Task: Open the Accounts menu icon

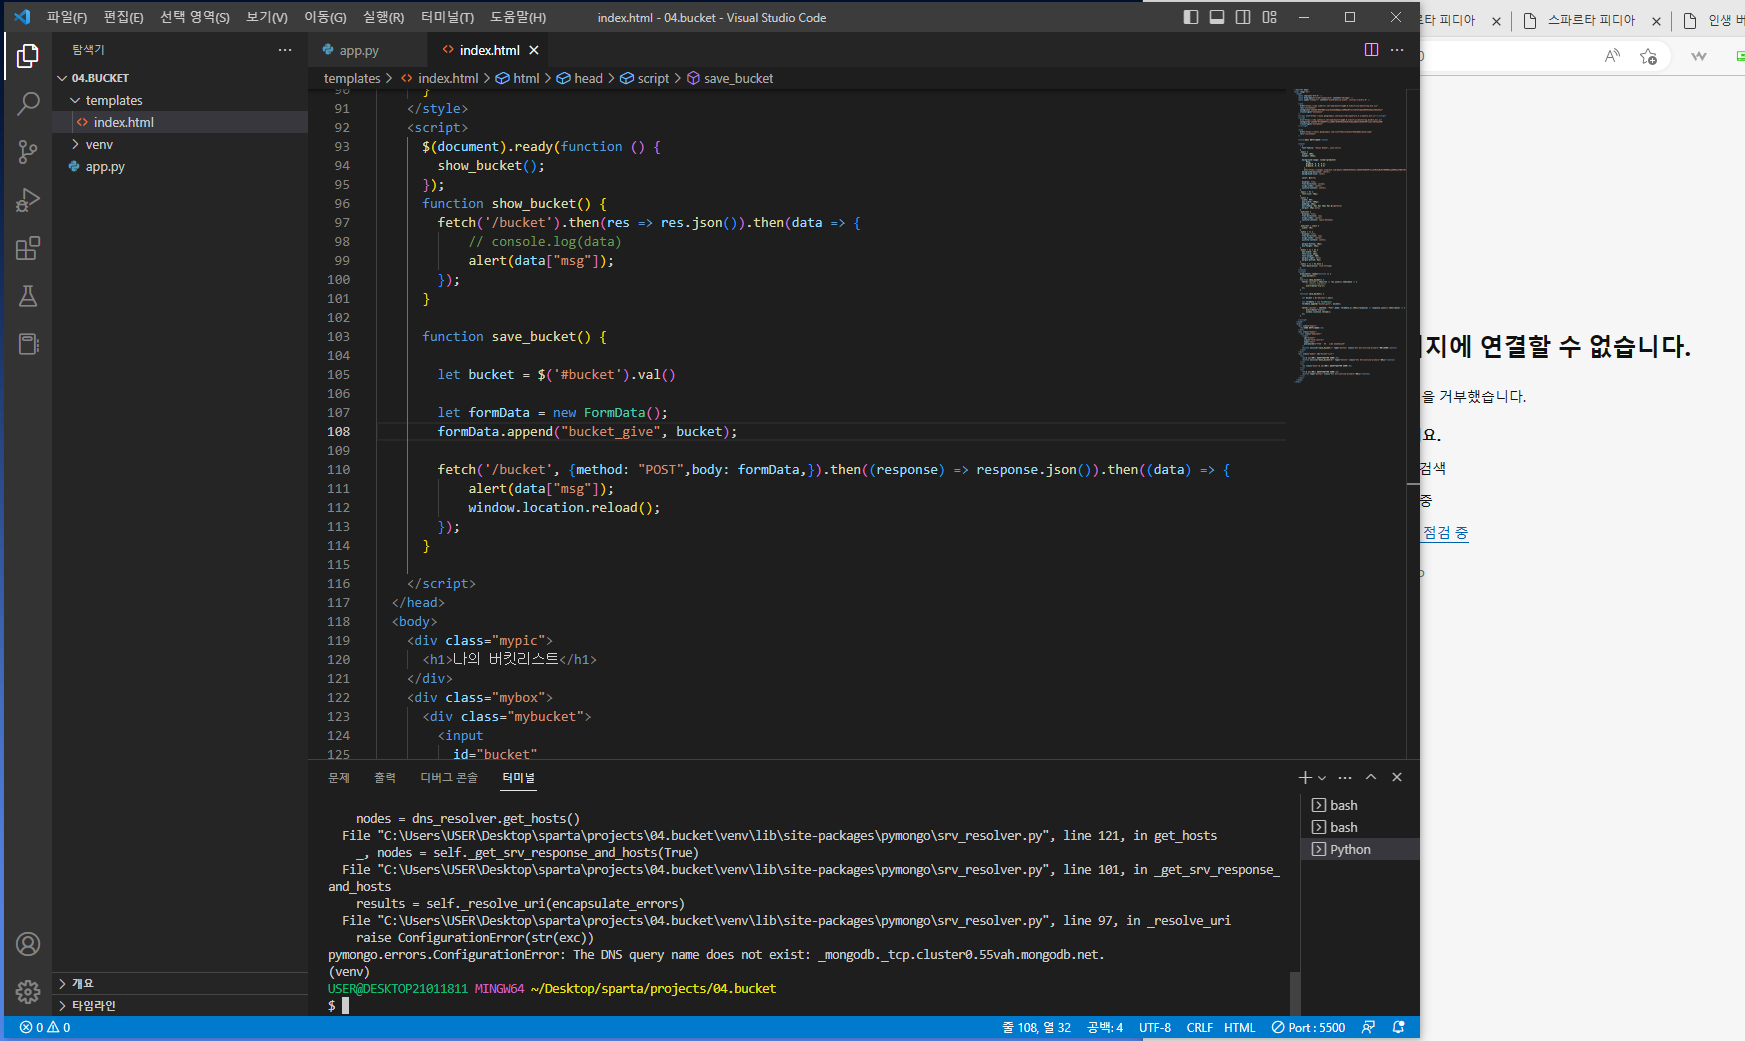Action: coord(28,944)
